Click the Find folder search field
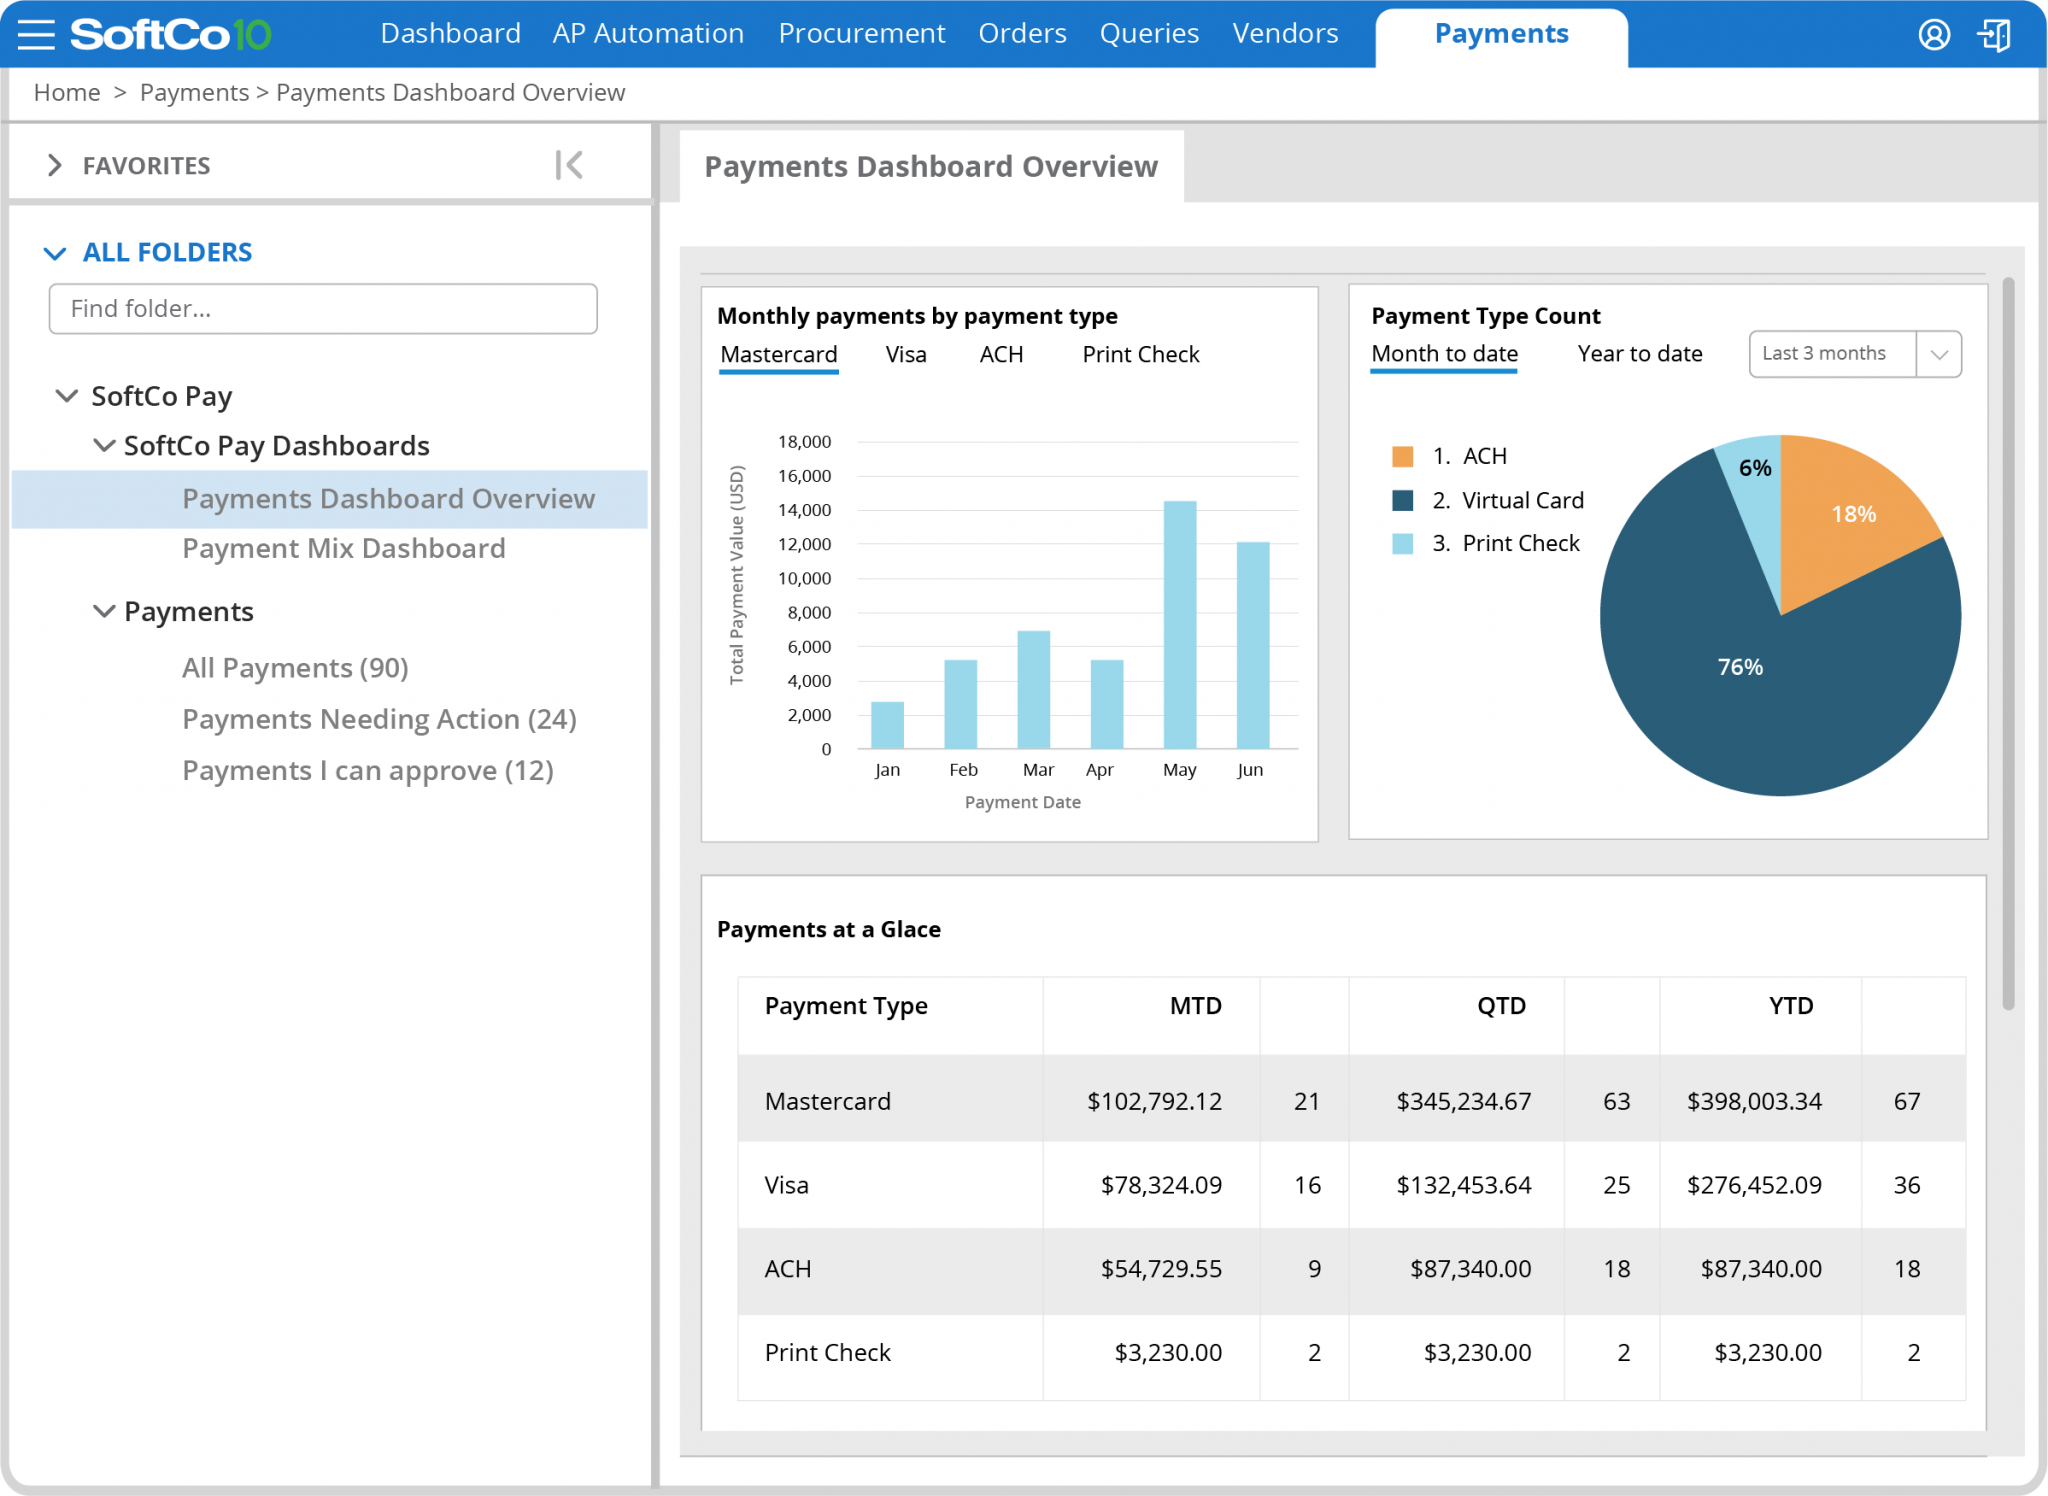 (x=322, y=309)
